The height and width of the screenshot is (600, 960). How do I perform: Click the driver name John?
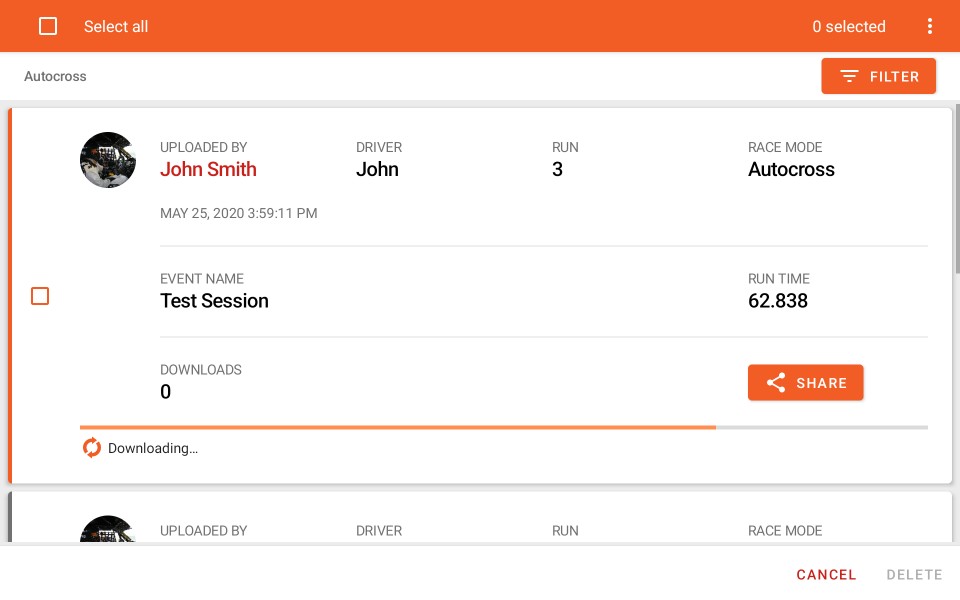(377, 169)
